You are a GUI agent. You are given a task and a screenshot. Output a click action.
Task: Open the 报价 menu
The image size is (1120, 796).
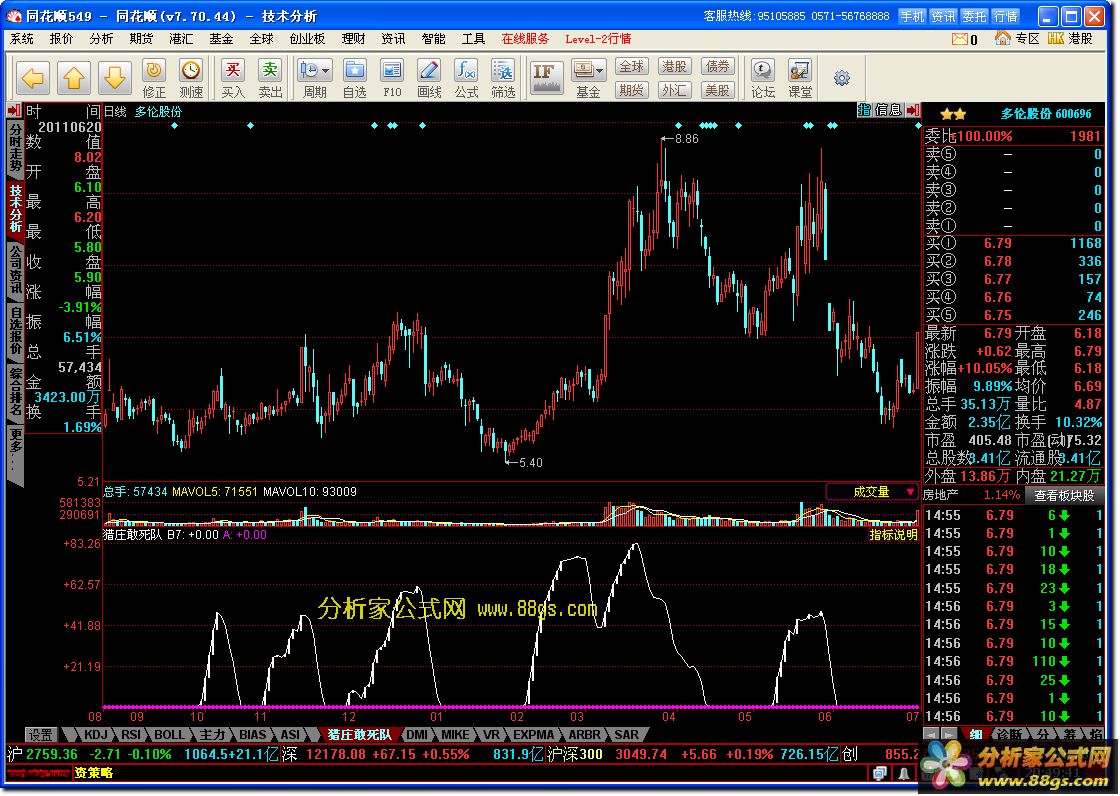pos(61,39)
